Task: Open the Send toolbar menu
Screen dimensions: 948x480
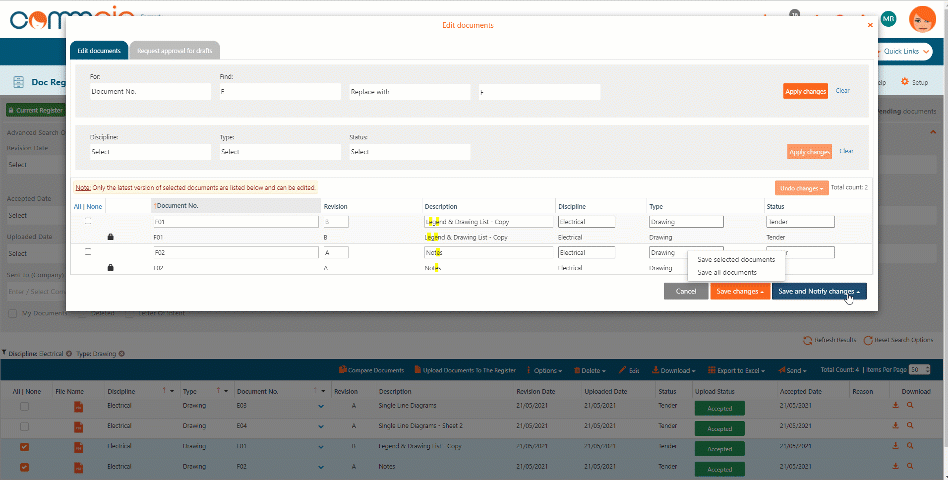Action: [x=794, y=371]
